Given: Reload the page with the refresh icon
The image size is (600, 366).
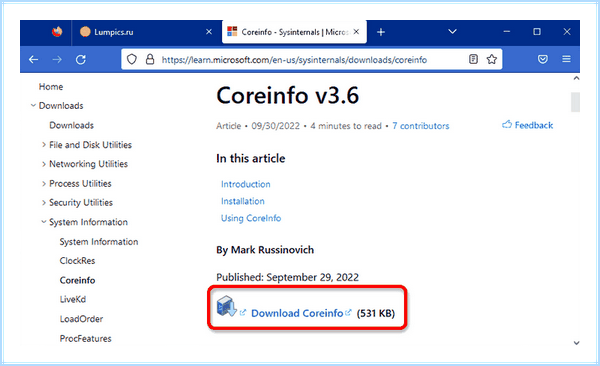Looking at the screenshot, I should [81, 59].
